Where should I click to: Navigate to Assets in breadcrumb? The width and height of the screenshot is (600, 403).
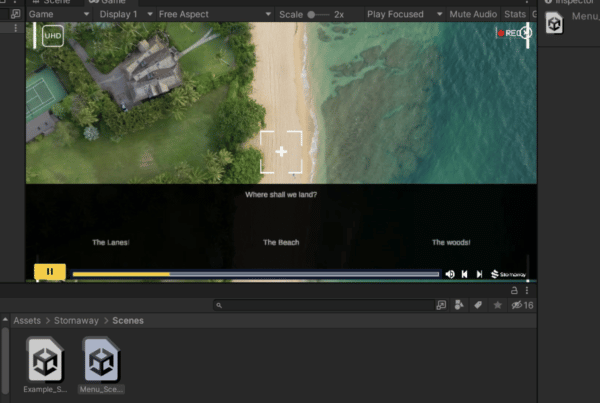tap(27, 321)
